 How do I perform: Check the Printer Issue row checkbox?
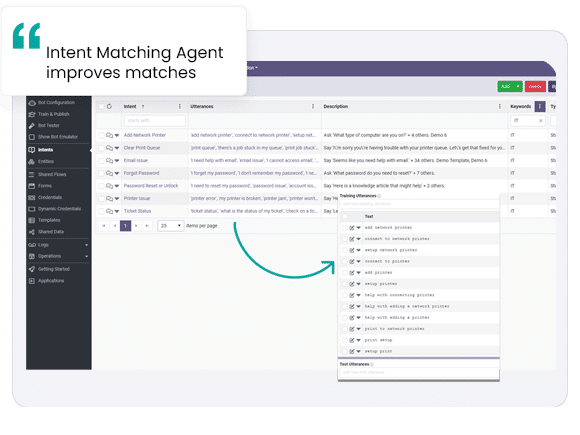tap(101, 199)
